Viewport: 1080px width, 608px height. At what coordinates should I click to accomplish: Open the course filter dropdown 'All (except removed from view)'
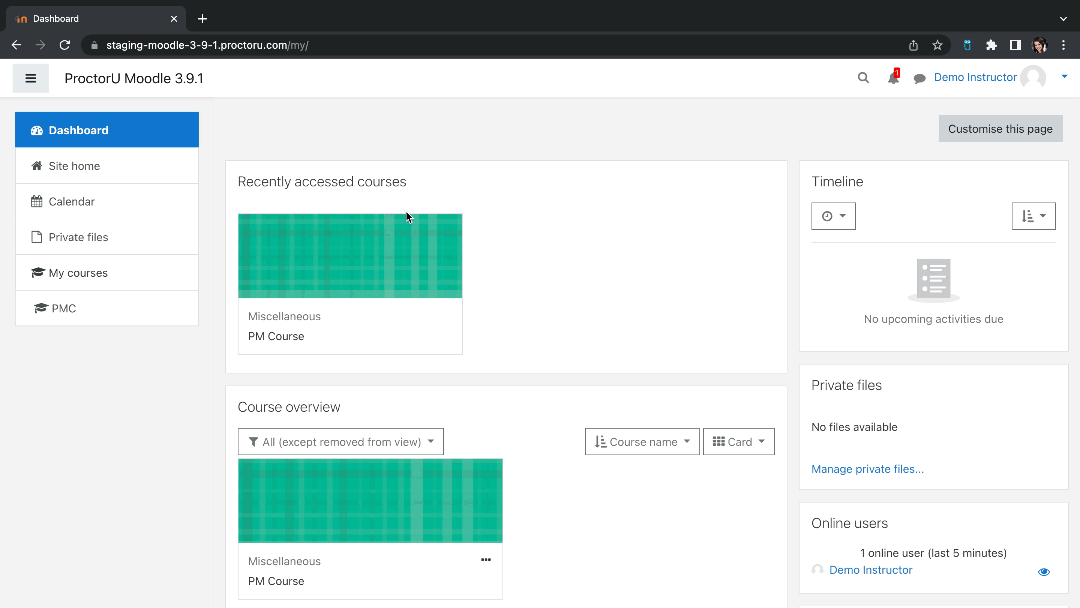point(341,442)
